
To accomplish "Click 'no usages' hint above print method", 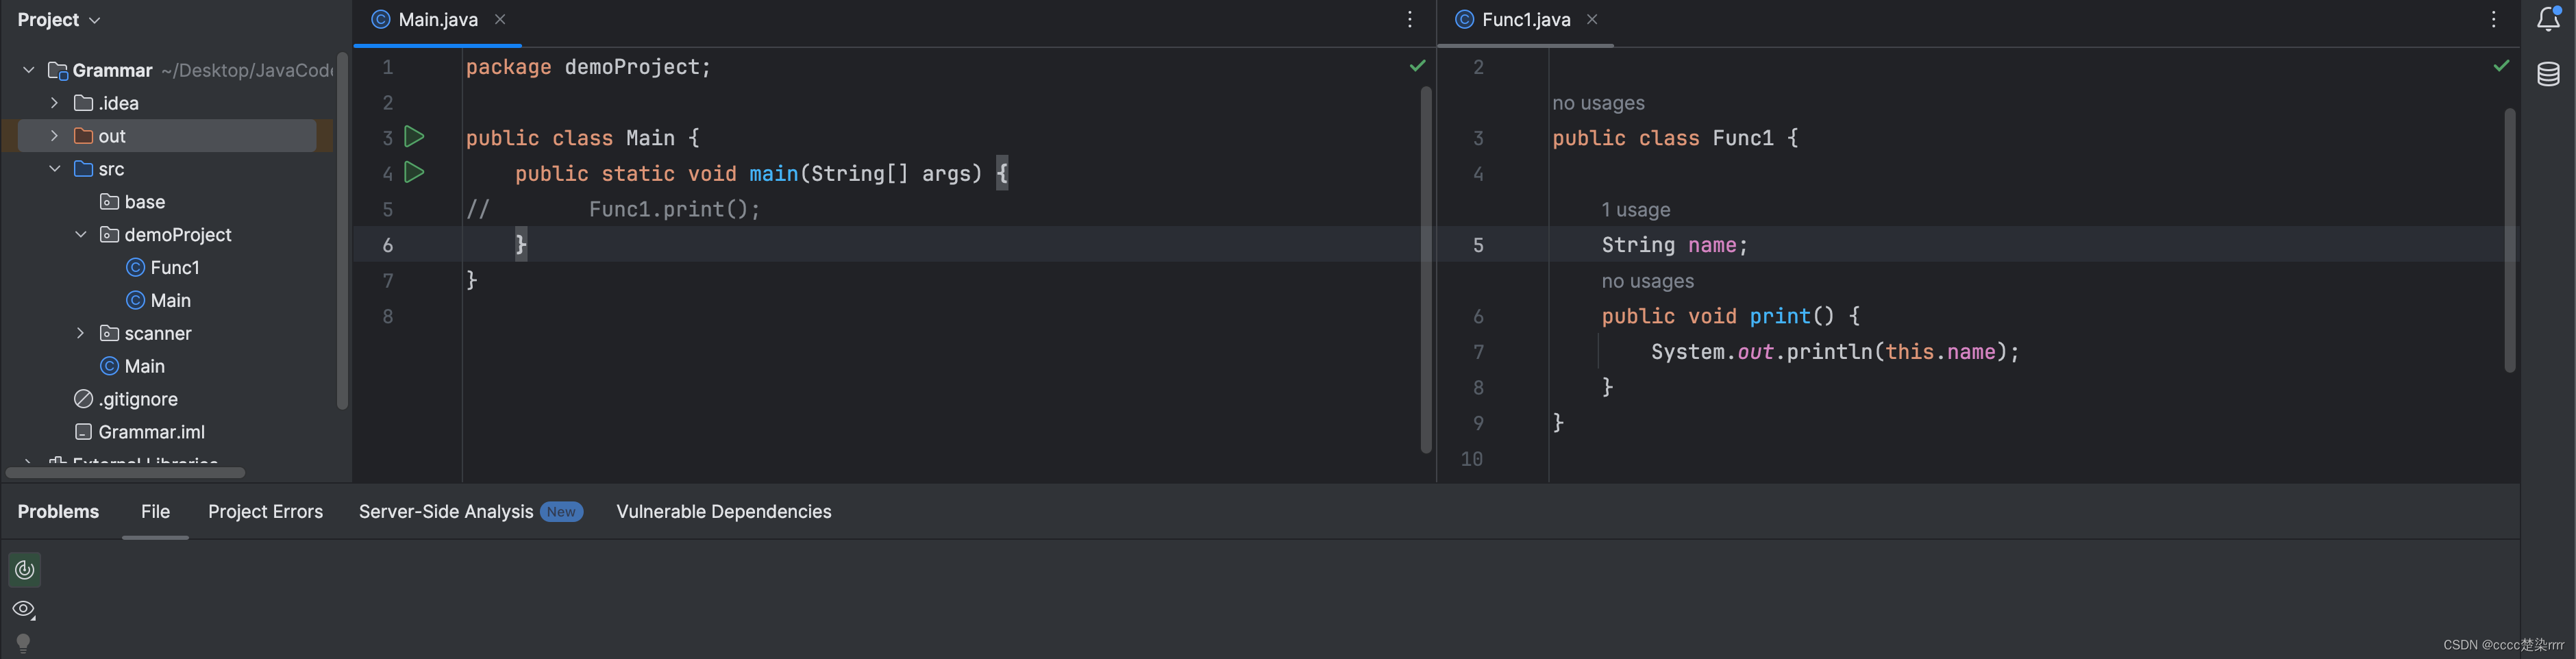I will pyautogui.click(x=1648, y=282).
